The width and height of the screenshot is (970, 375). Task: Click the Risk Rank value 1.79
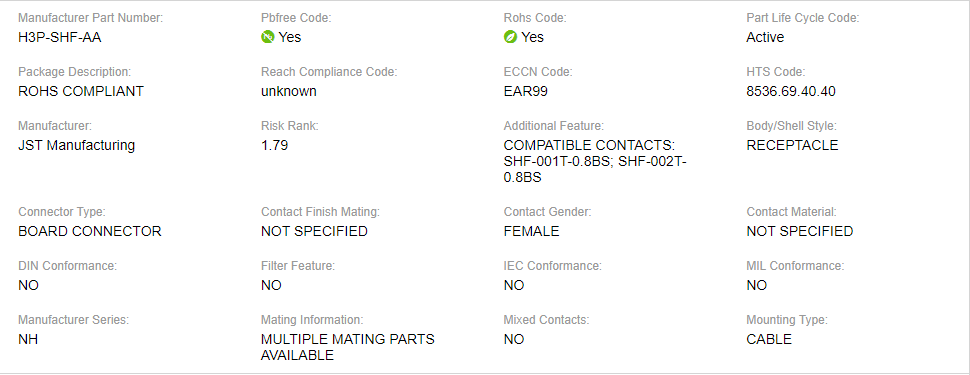coord(275,145)
